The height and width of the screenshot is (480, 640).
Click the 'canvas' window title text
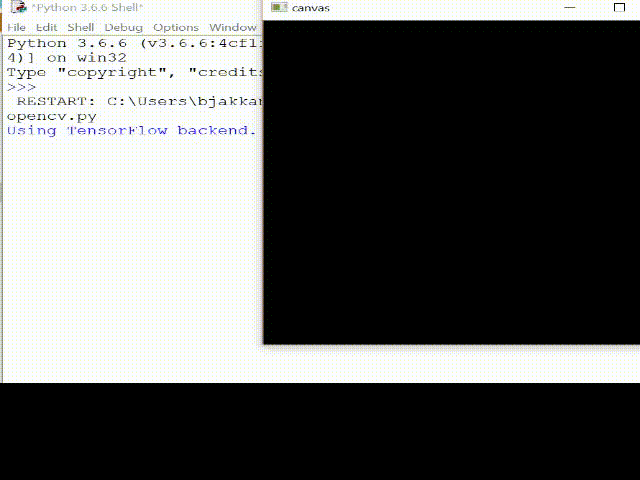click(x=311, y=8)
